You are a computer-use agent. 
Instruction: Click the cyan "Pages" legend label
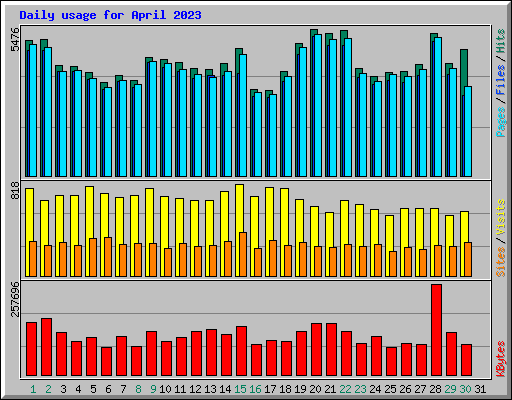(x=501, y=122)
